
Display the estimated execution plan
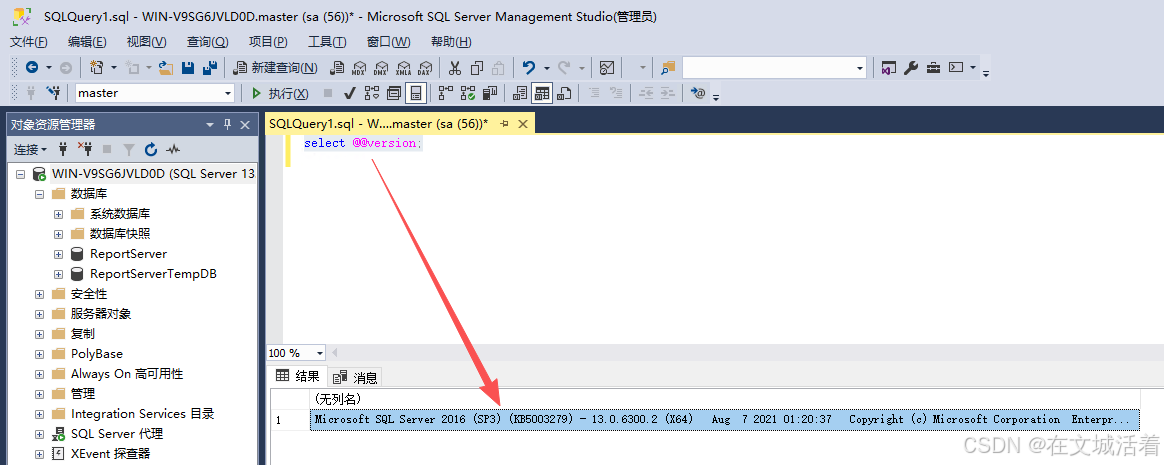point(371,93)
